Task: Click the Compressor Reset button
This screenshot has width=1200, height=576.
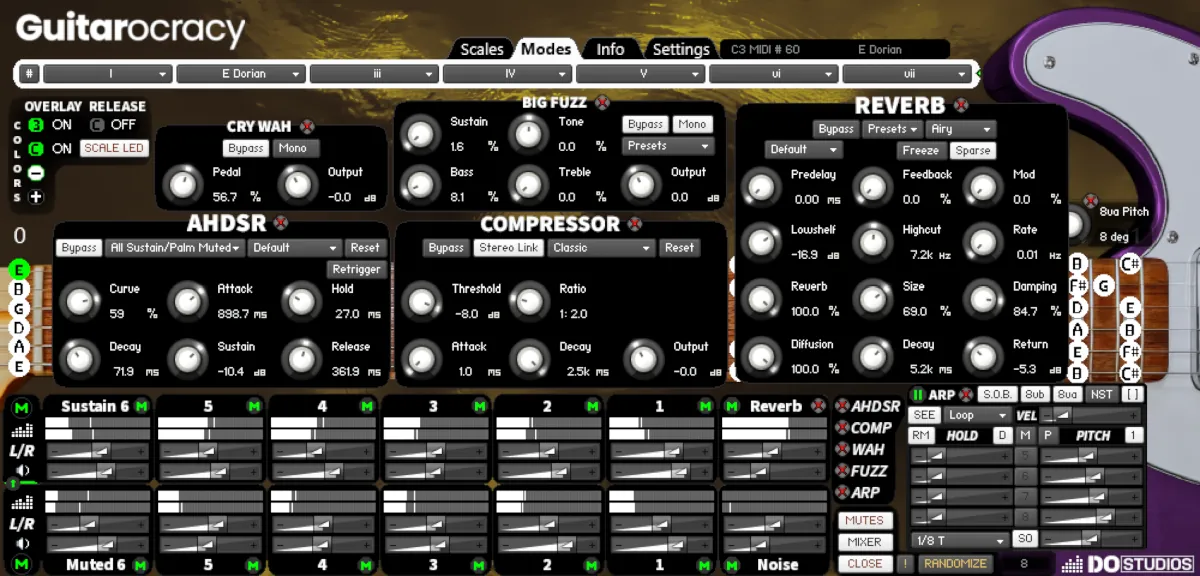Action: pos(679,247)
